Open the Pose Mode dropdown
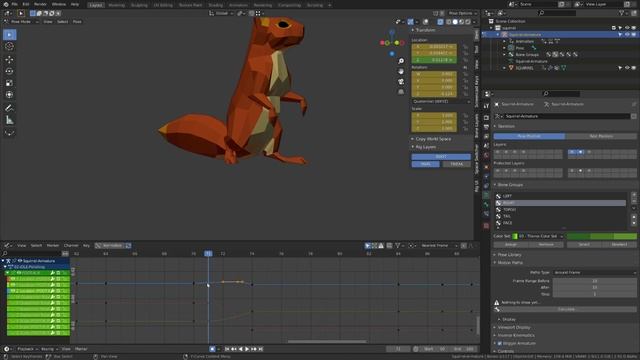 point(23,22)
